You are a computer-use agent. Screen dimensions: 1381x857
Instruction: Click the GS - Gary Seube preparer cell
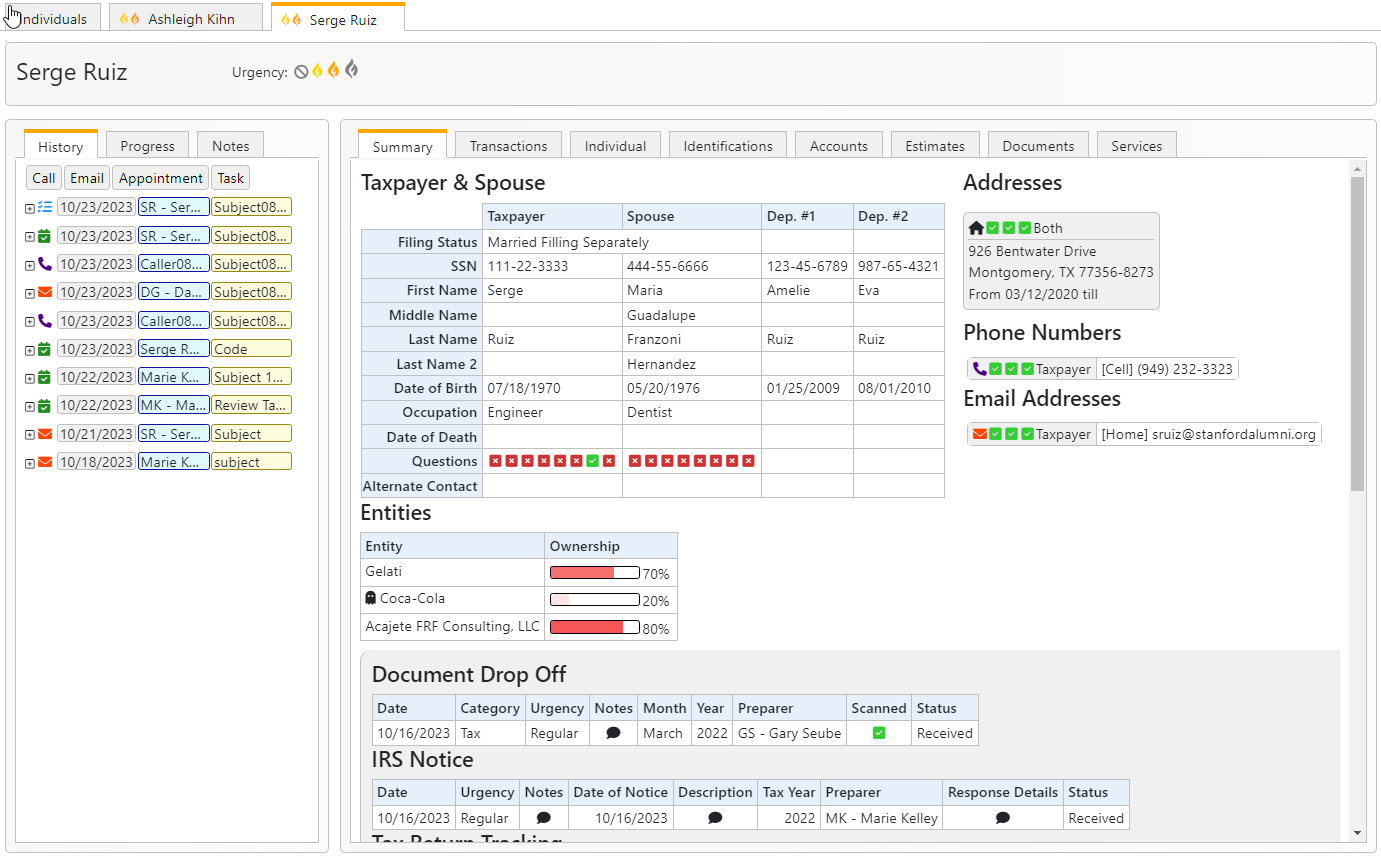point(789,733)
